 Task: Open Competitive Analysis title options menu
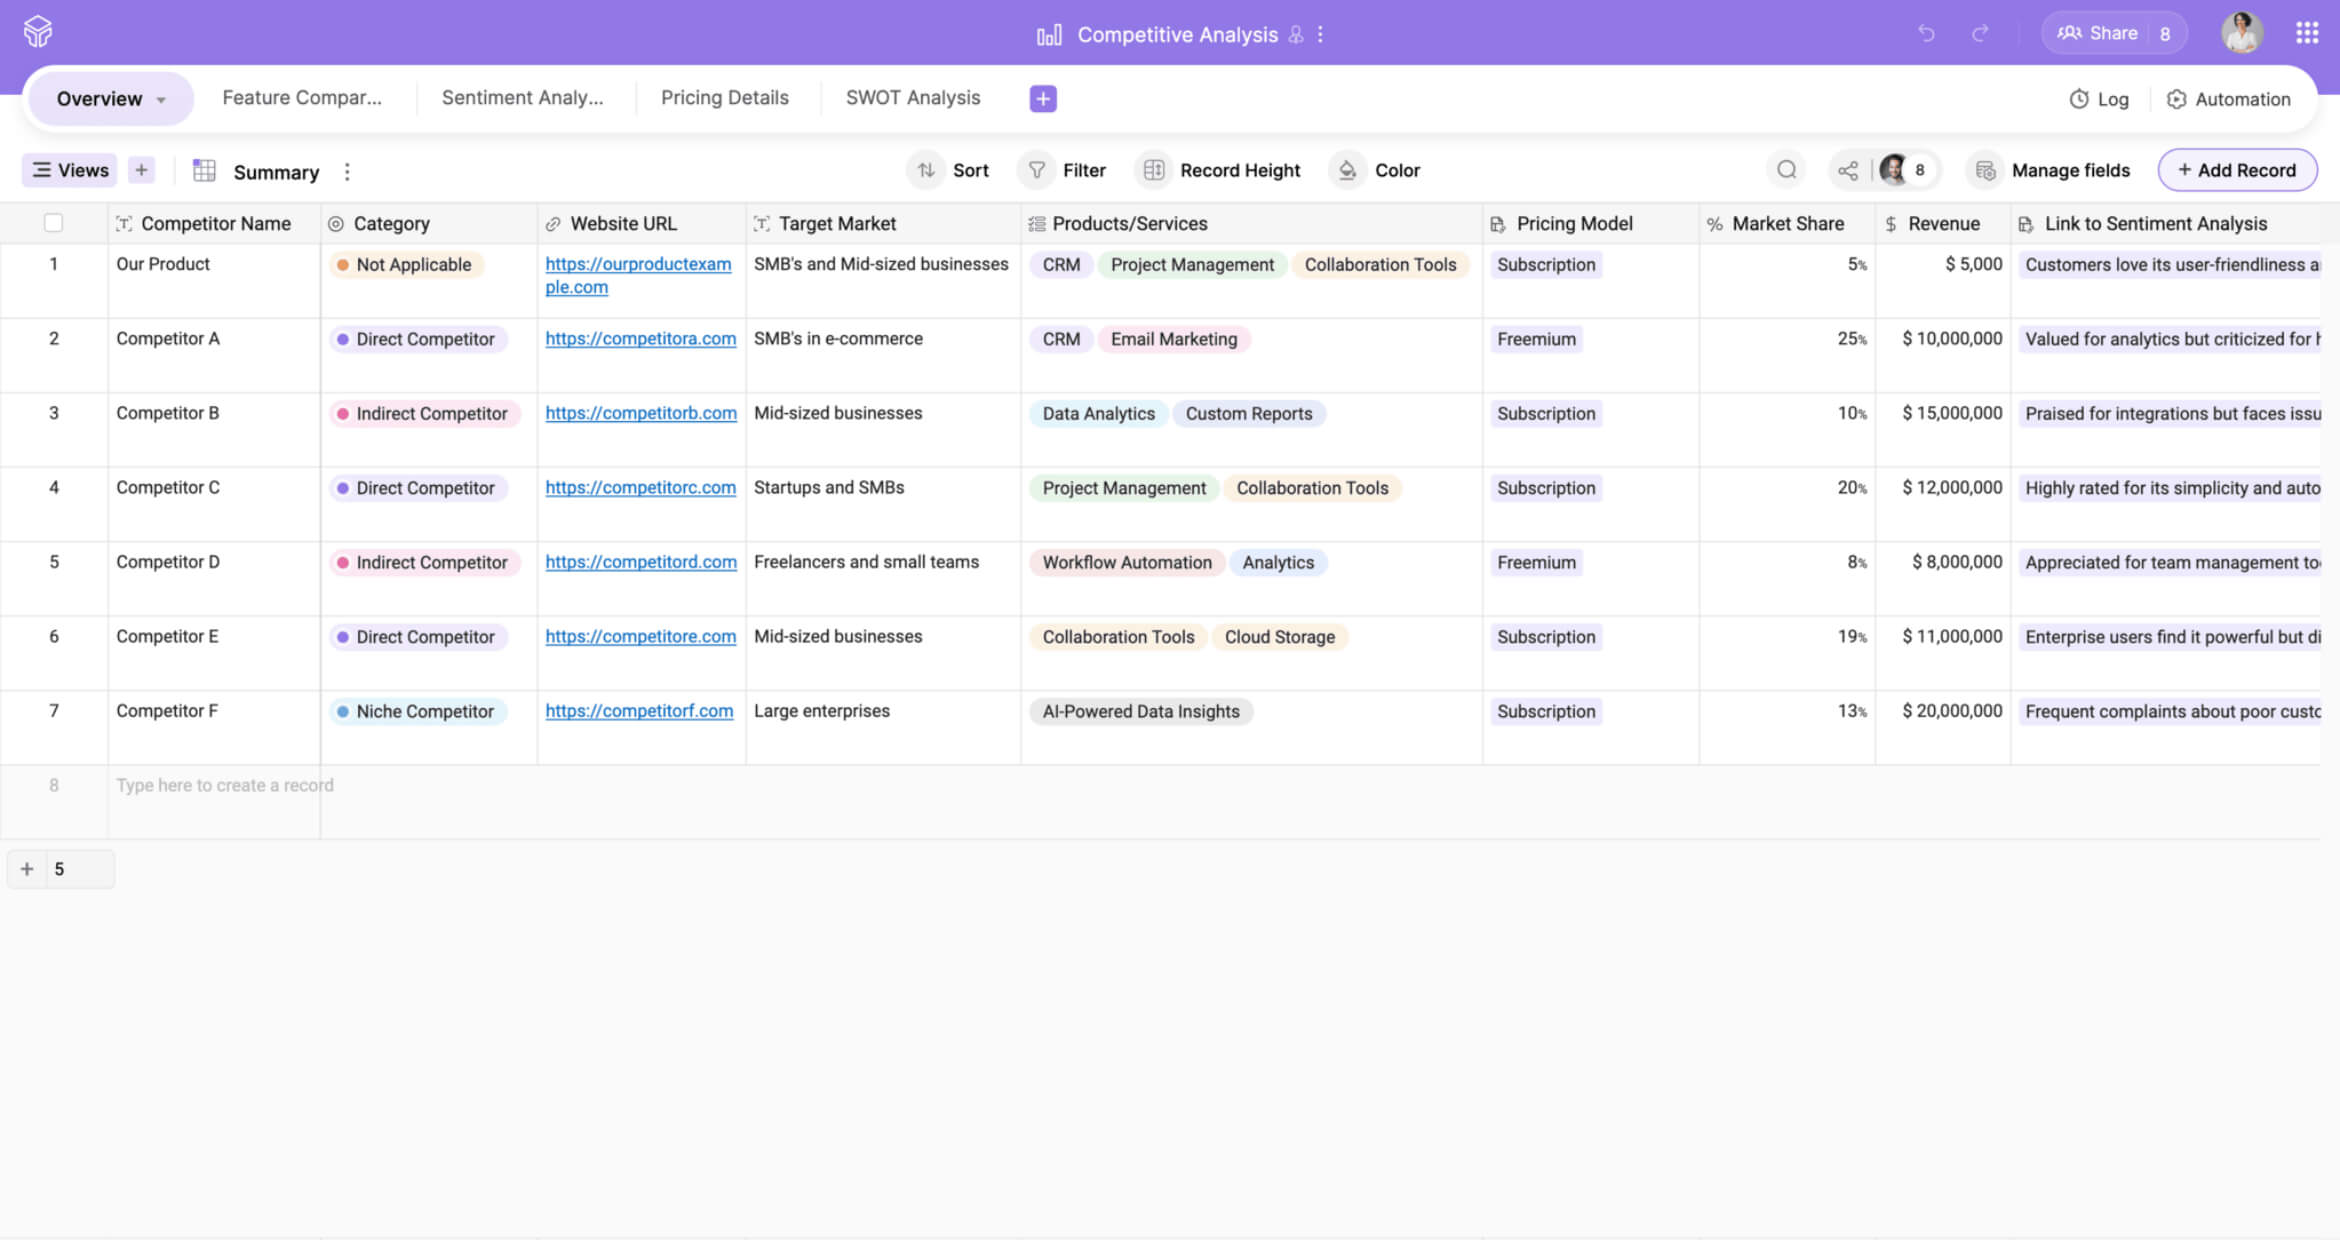point(1321,35)
